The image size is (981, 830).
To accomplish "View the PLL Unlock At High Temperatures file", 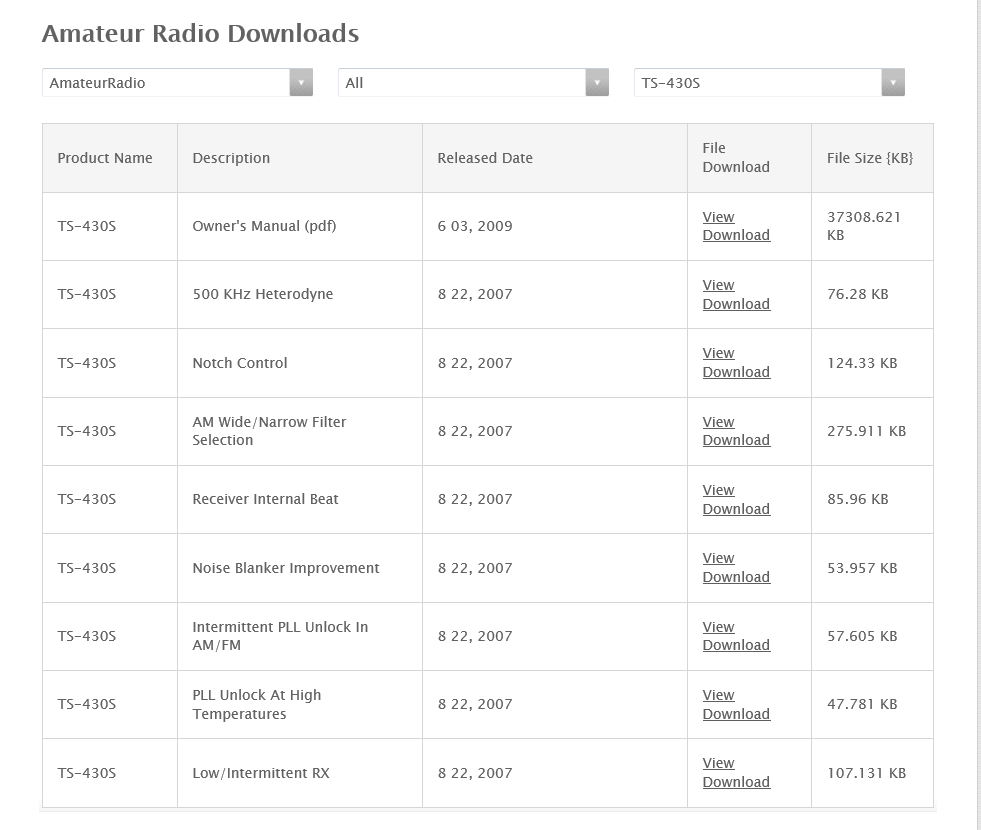I will tap(718, 696).
